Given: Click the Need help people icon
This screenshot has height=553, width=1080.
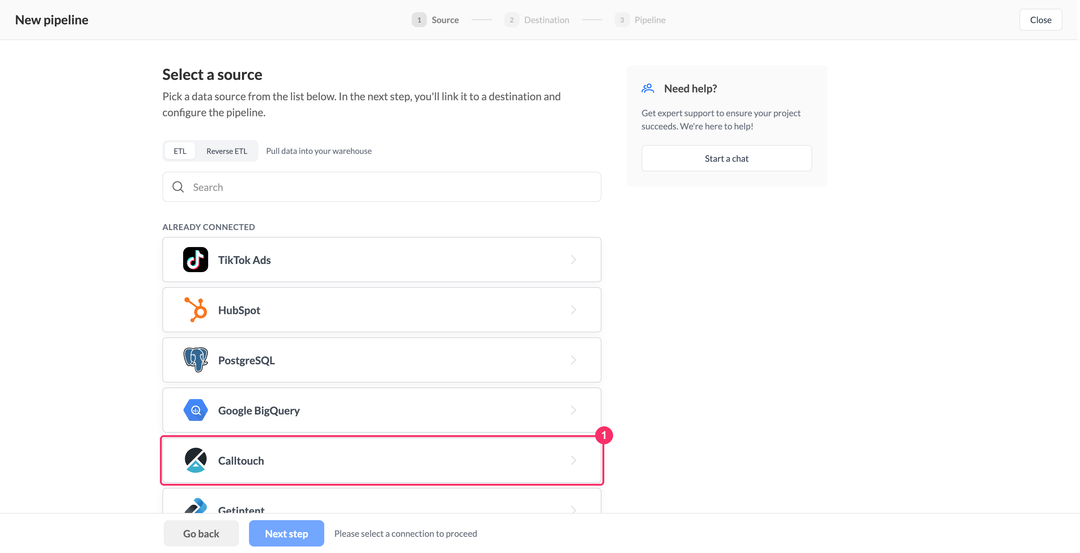Looking at the screenshot, I should [x=647, y=88].
